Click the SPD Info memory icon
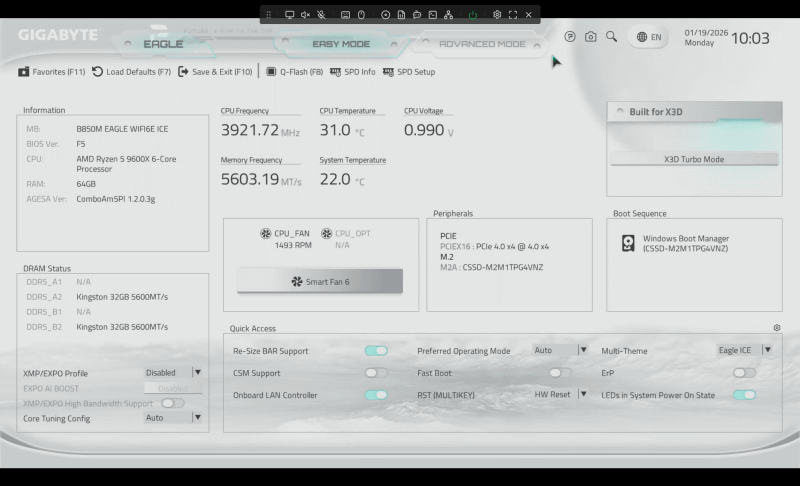The width and height of the screenshot is (800, 486). 335,72
